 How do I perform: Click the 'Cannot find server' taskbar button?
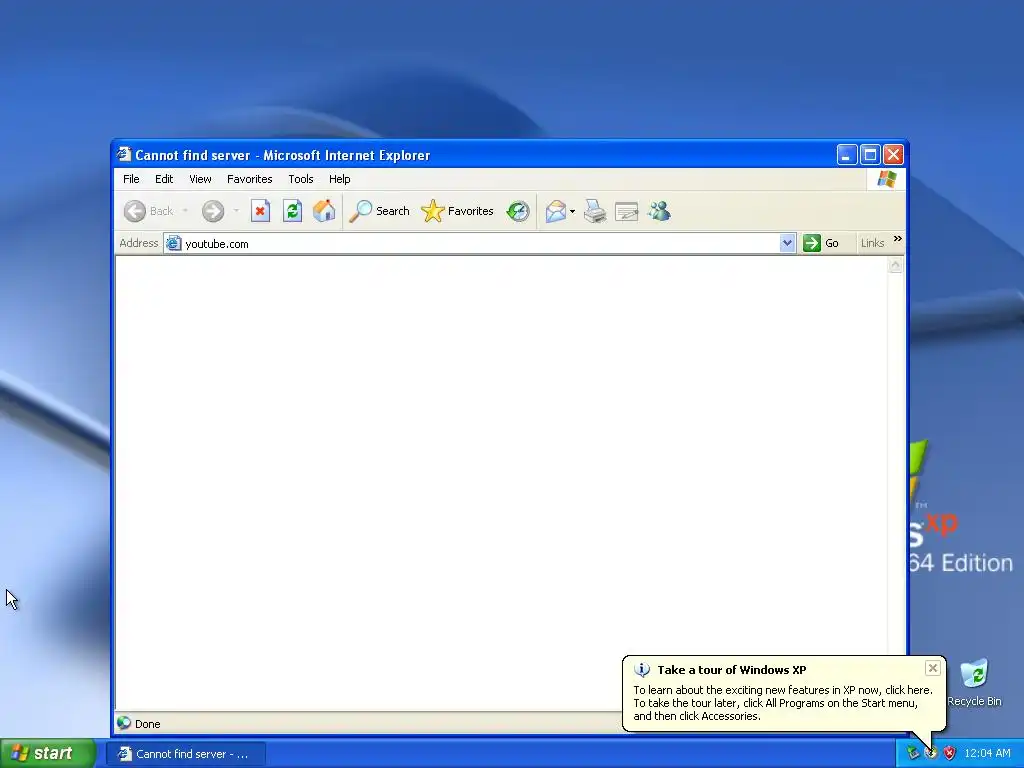(x=185, y=754)
